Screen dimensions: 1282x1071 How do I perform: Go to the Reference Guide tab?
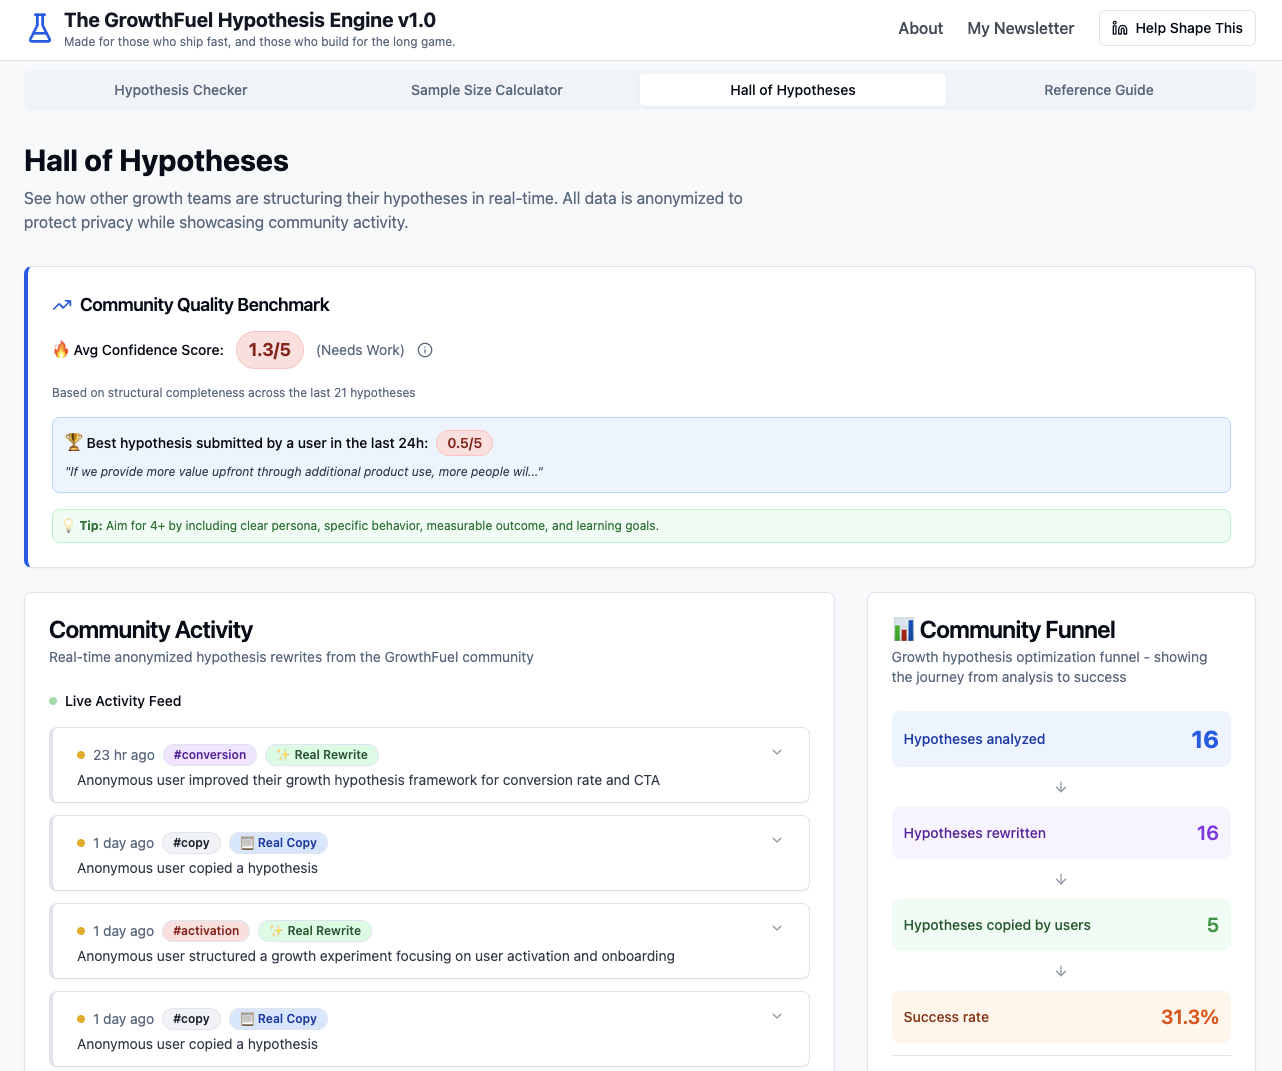tap(1099, 90)
